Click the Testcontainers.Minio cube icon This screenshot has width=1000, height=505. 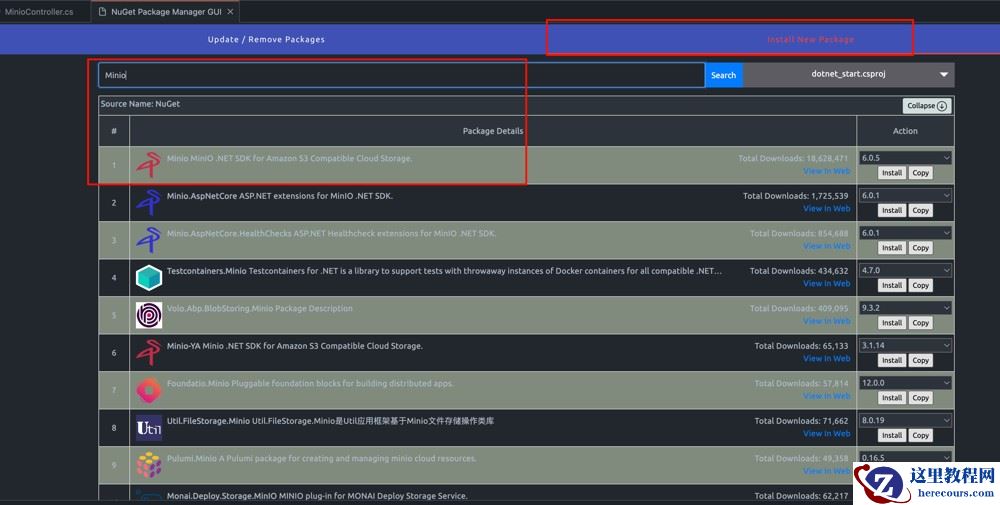(149, 278)
